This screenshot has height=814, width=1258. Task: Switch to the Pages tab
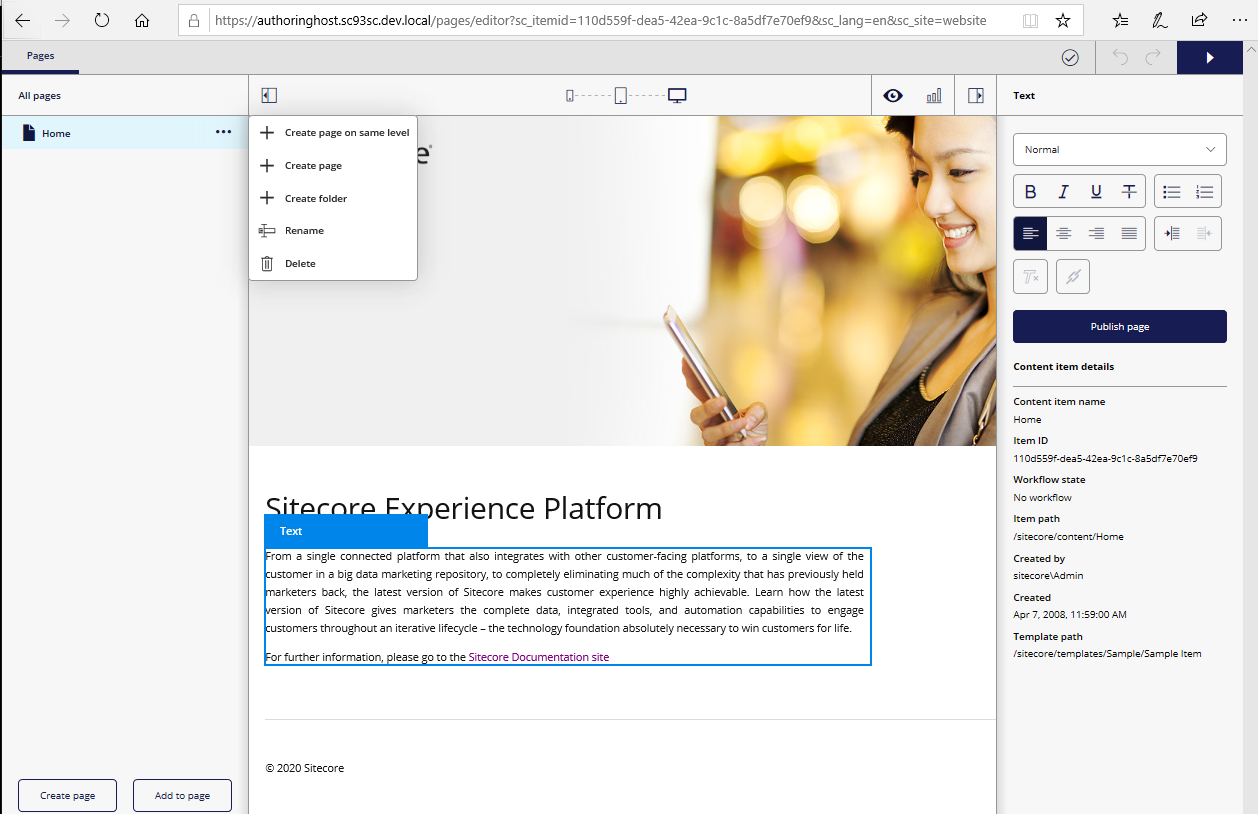coord(40,57)
